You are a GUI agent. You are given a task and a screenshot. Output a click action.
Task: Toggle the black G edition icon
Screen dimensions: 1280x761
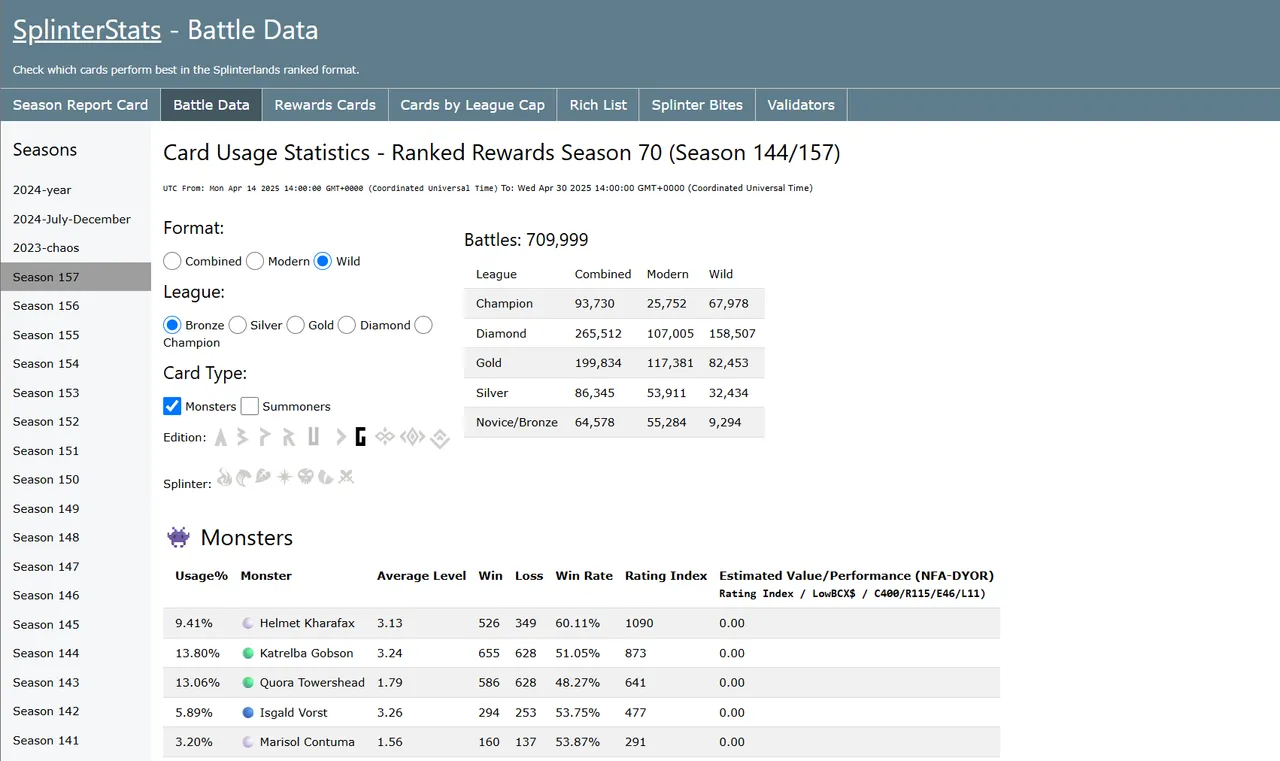[360, 436]
